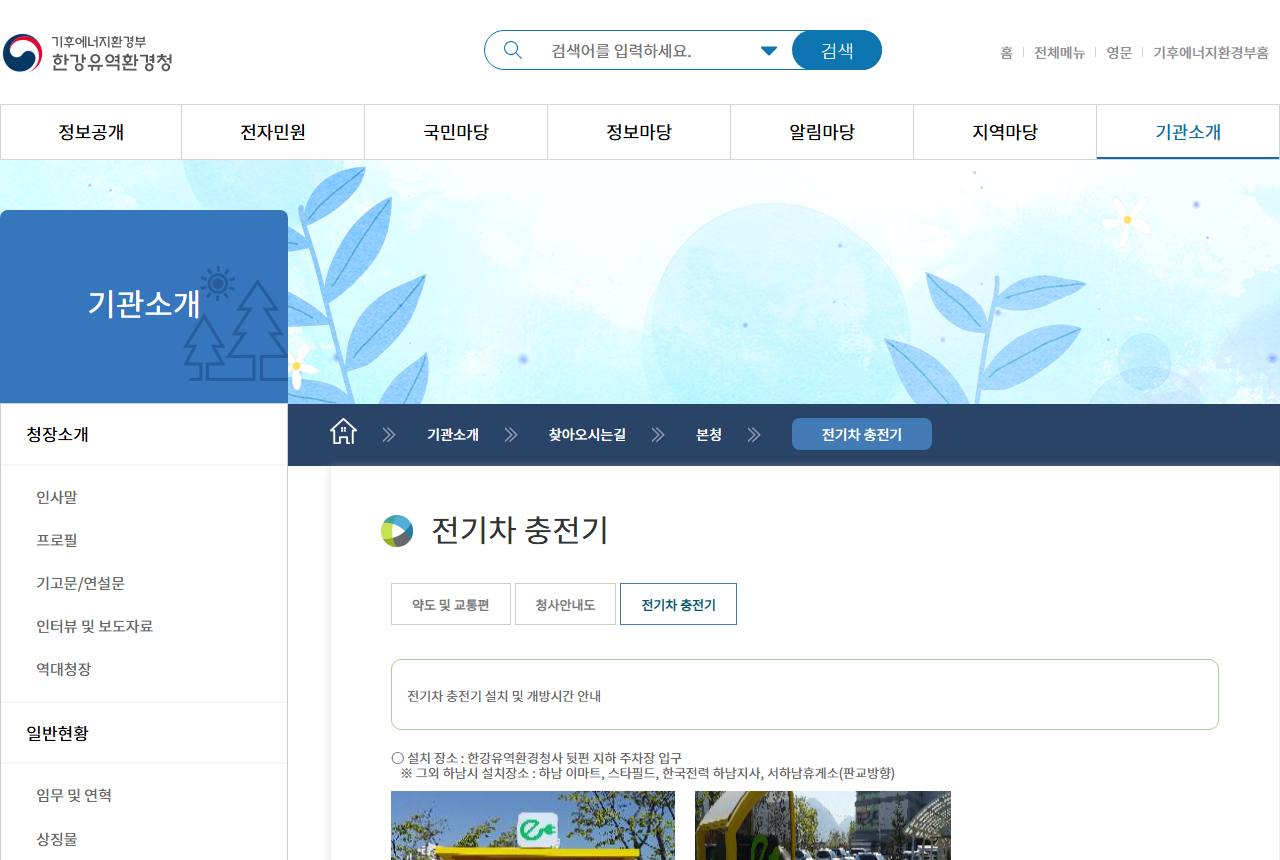1280x860 pixels.
Task: Open the 전기차 충전기 breadcrumb dropdown
Action: coord(862,434)
